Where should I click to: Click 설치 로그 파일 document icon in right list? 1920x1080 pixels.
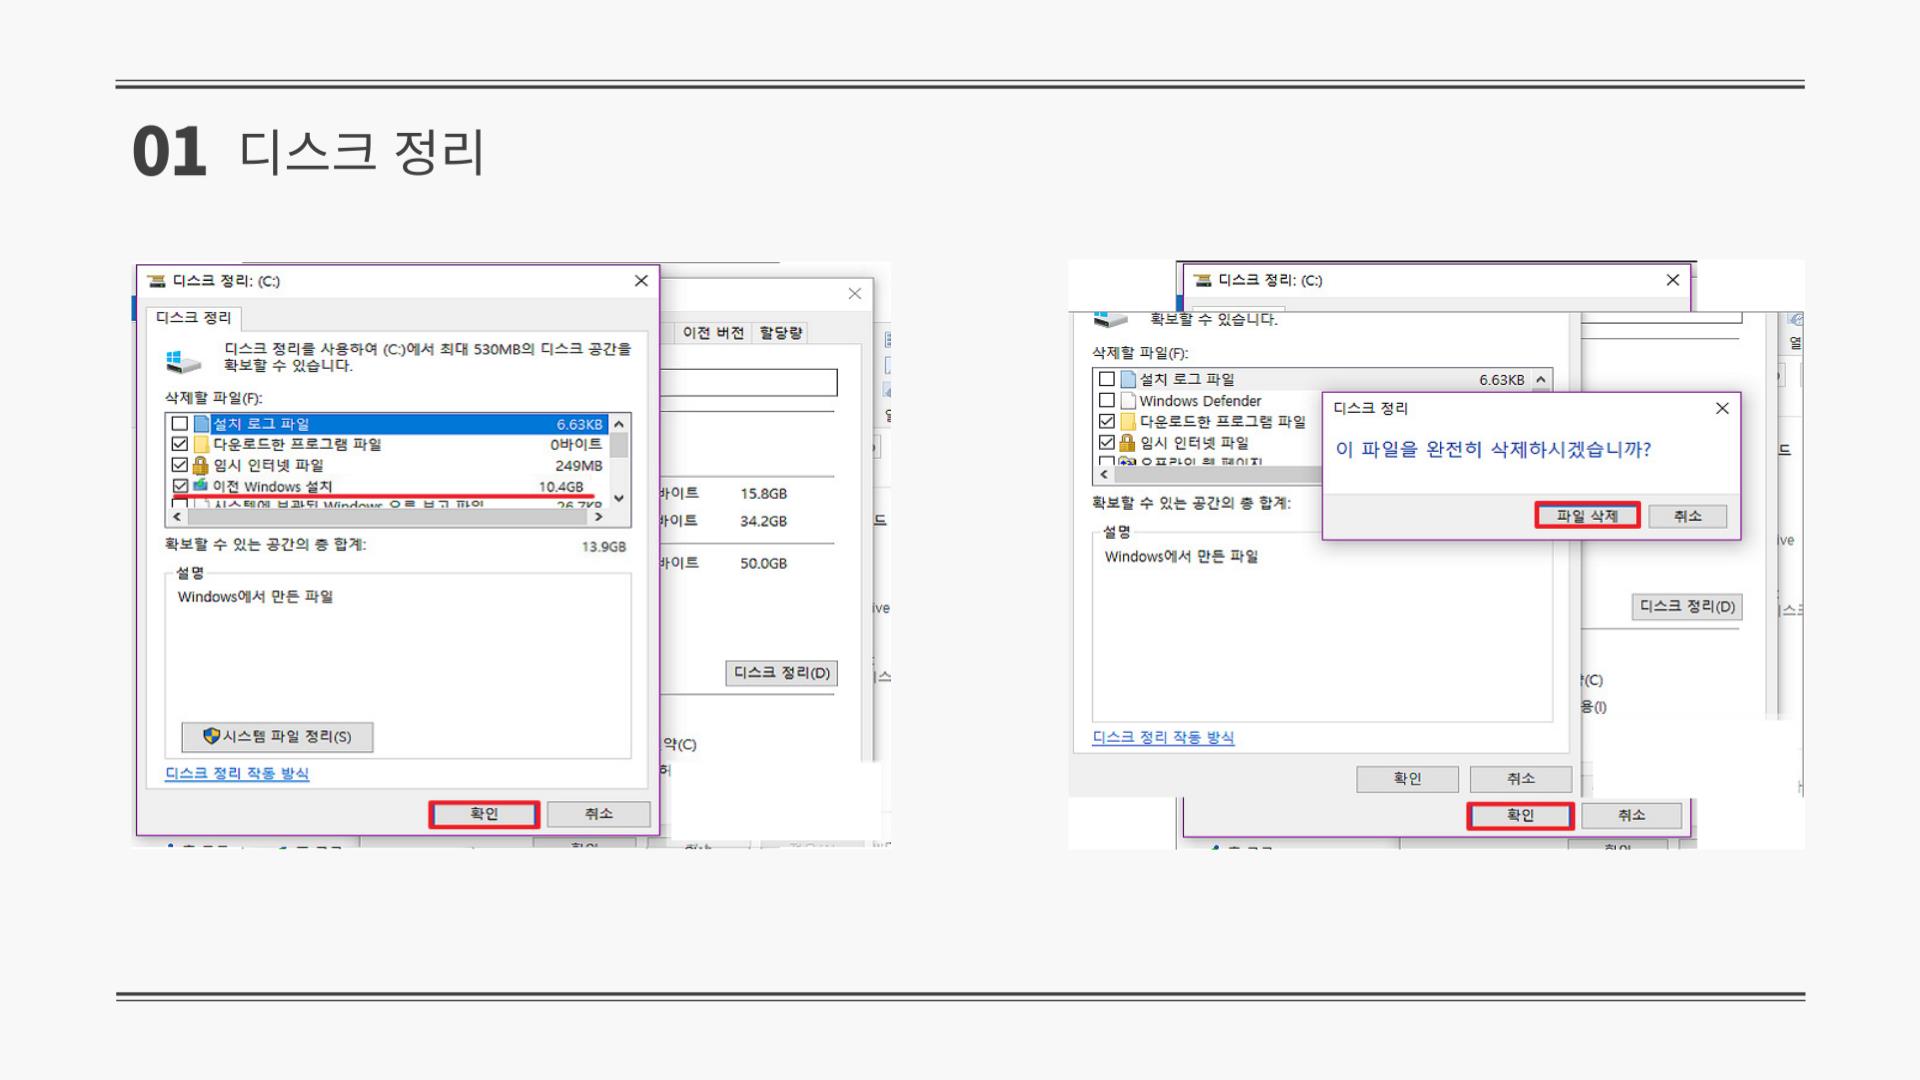coord(1128,379)
